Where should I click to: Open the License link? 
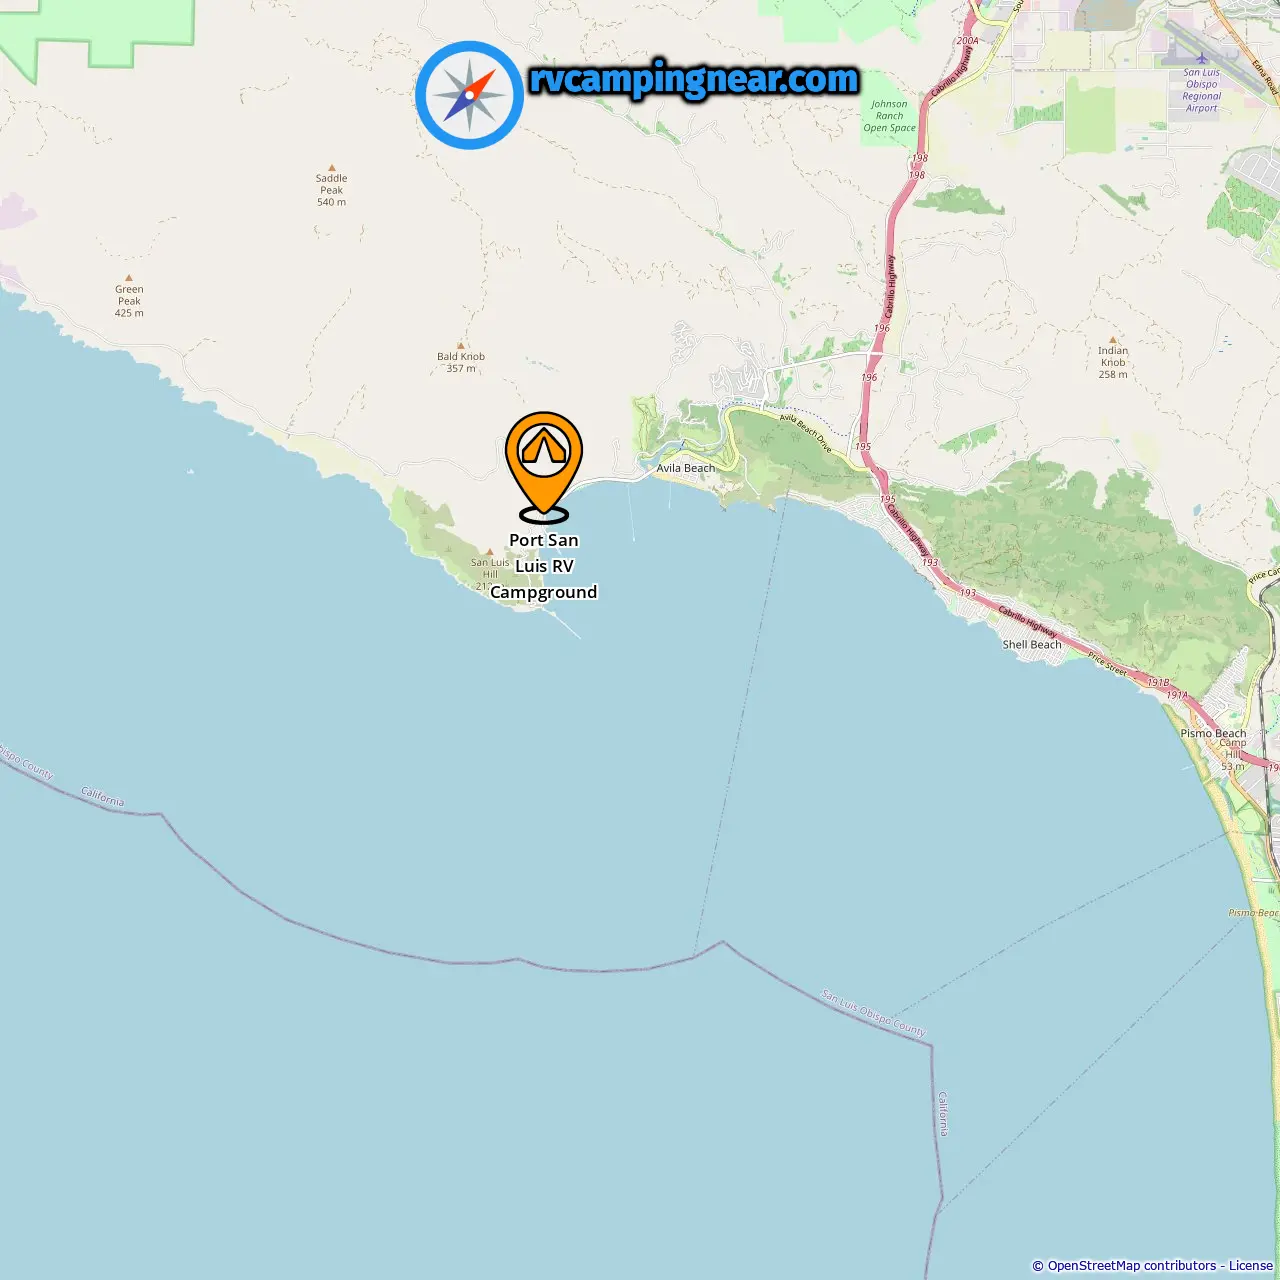click(x=1251, y=1266)
